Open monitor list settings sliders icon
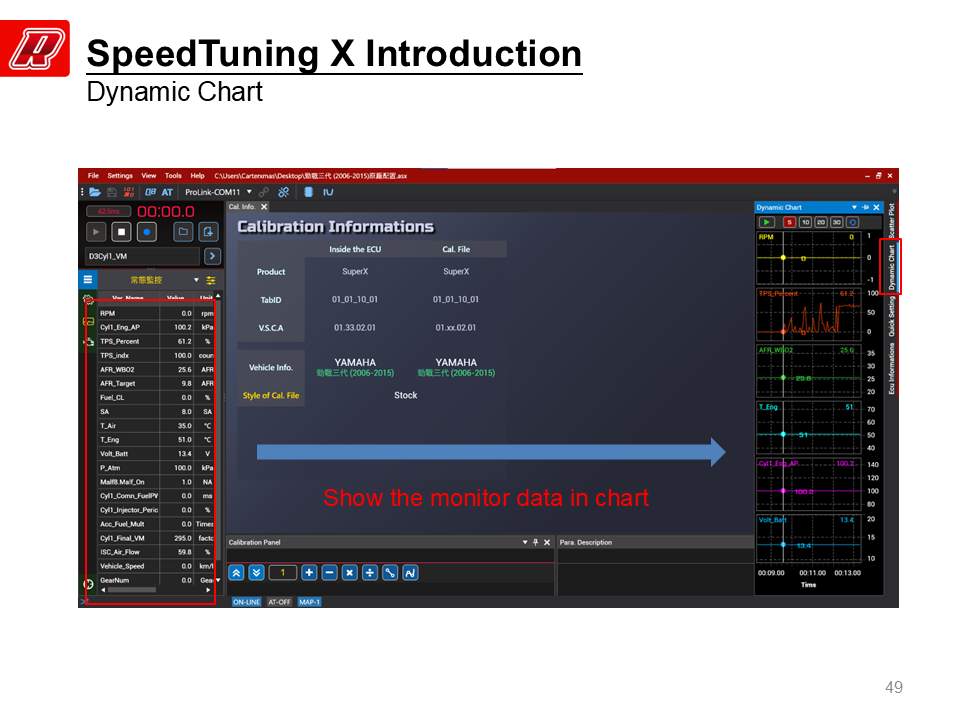Image resolution: width=960 pixels, height=720 pixels. click(x=211, y=280)
